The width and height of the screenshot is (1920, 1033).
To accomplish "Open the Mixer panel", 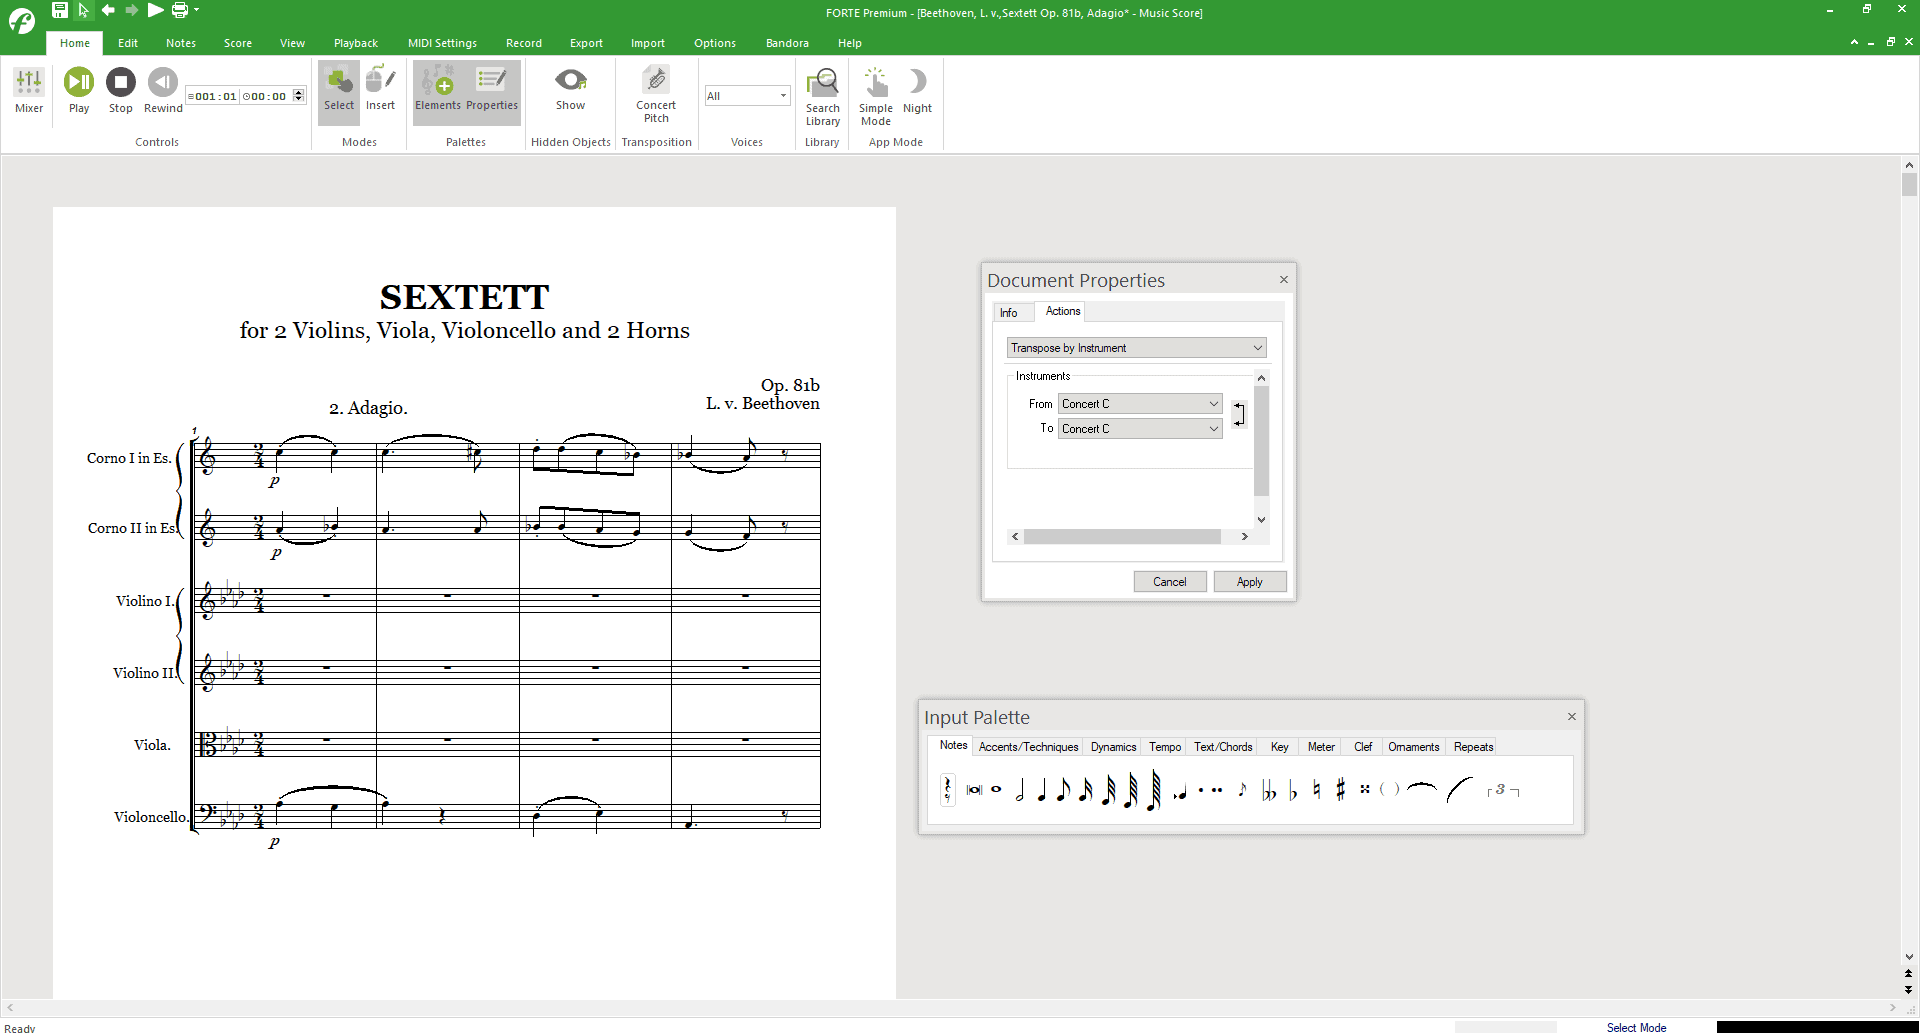I will pyautogui.click(x=29, y=91).
